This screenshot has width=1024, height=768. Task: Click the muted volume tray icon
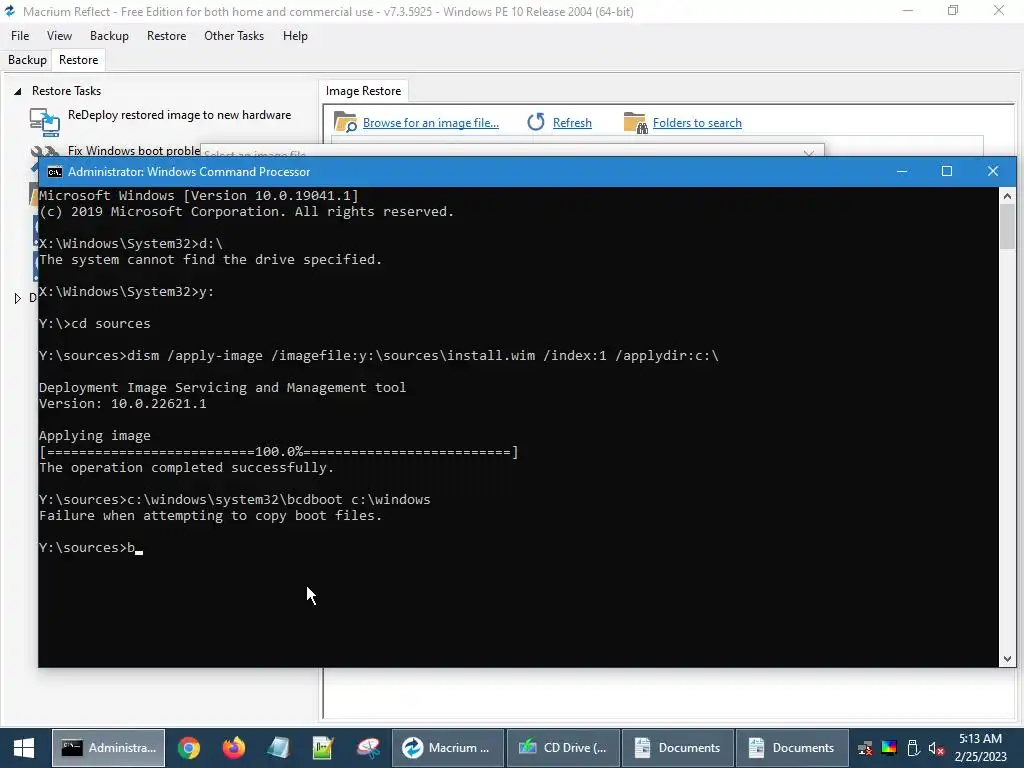coord(936,748)
